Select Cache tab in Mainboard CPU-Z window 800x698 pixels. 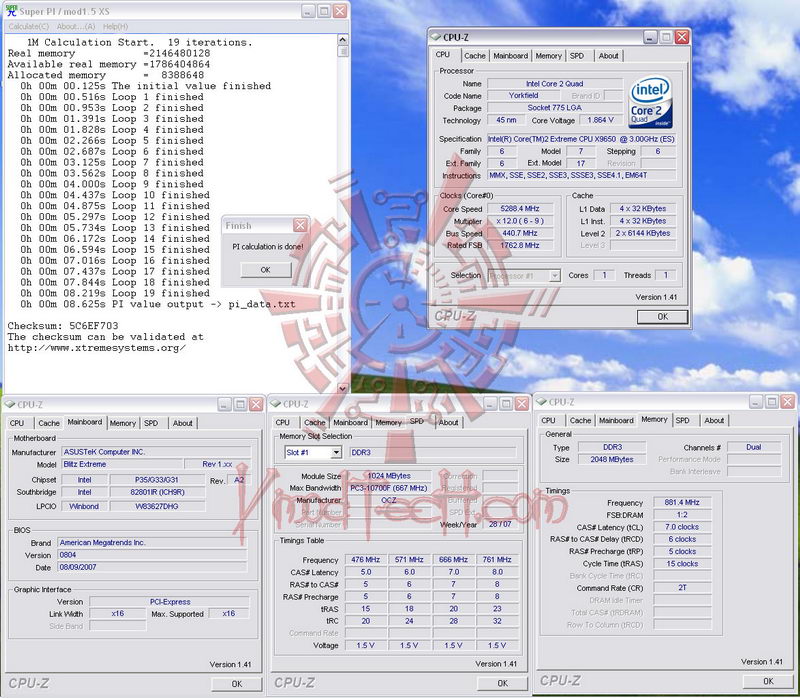(x=49, y=423)
